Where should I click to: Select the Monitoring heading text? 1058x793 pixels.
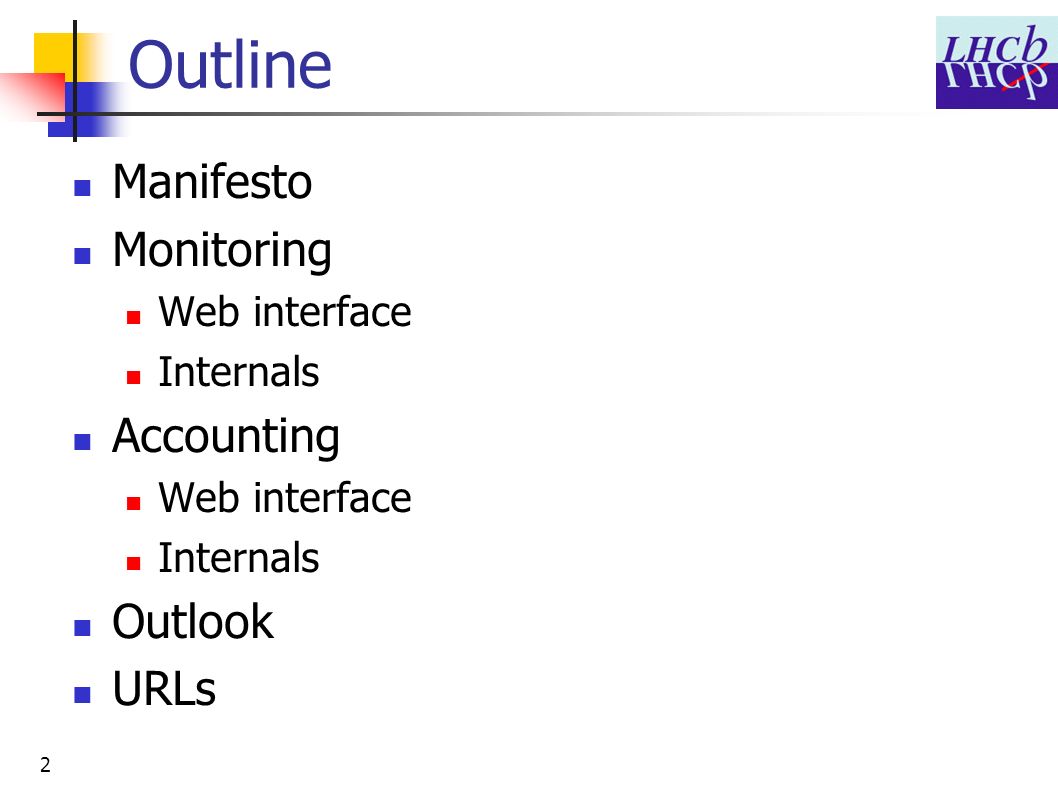tap(222, 251)
